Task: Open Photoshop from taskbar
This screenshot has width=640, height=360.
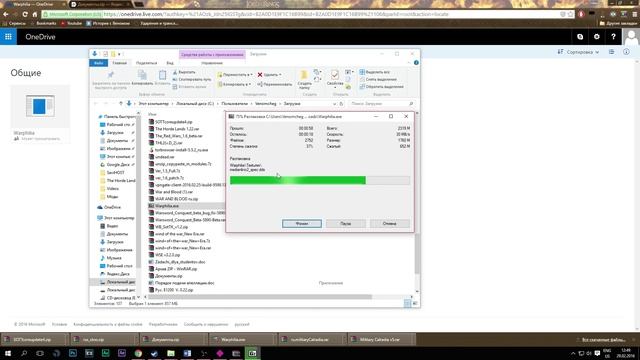Action: click(x=73, y=353)
